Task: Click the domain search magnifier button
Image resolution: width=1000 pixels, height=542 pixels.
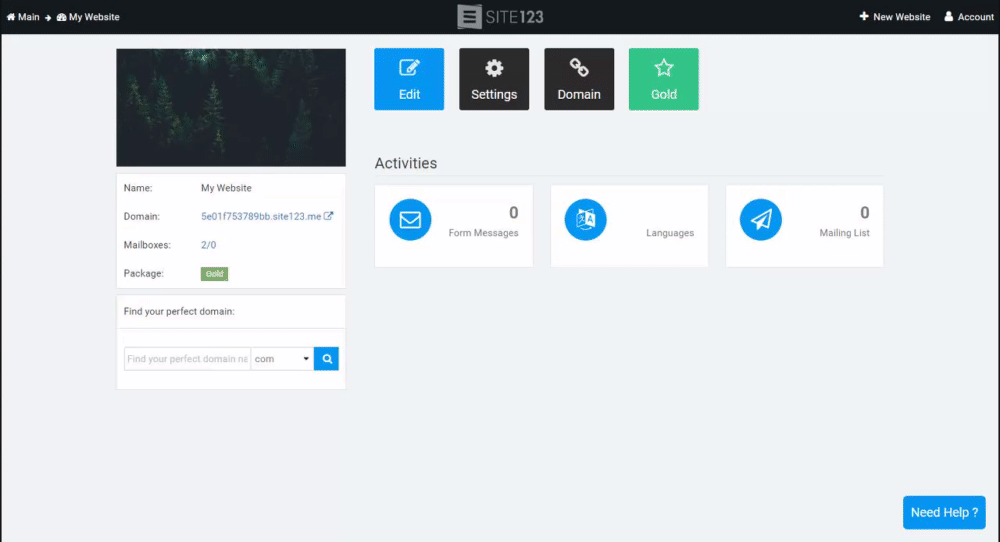Action: [327, 358]
